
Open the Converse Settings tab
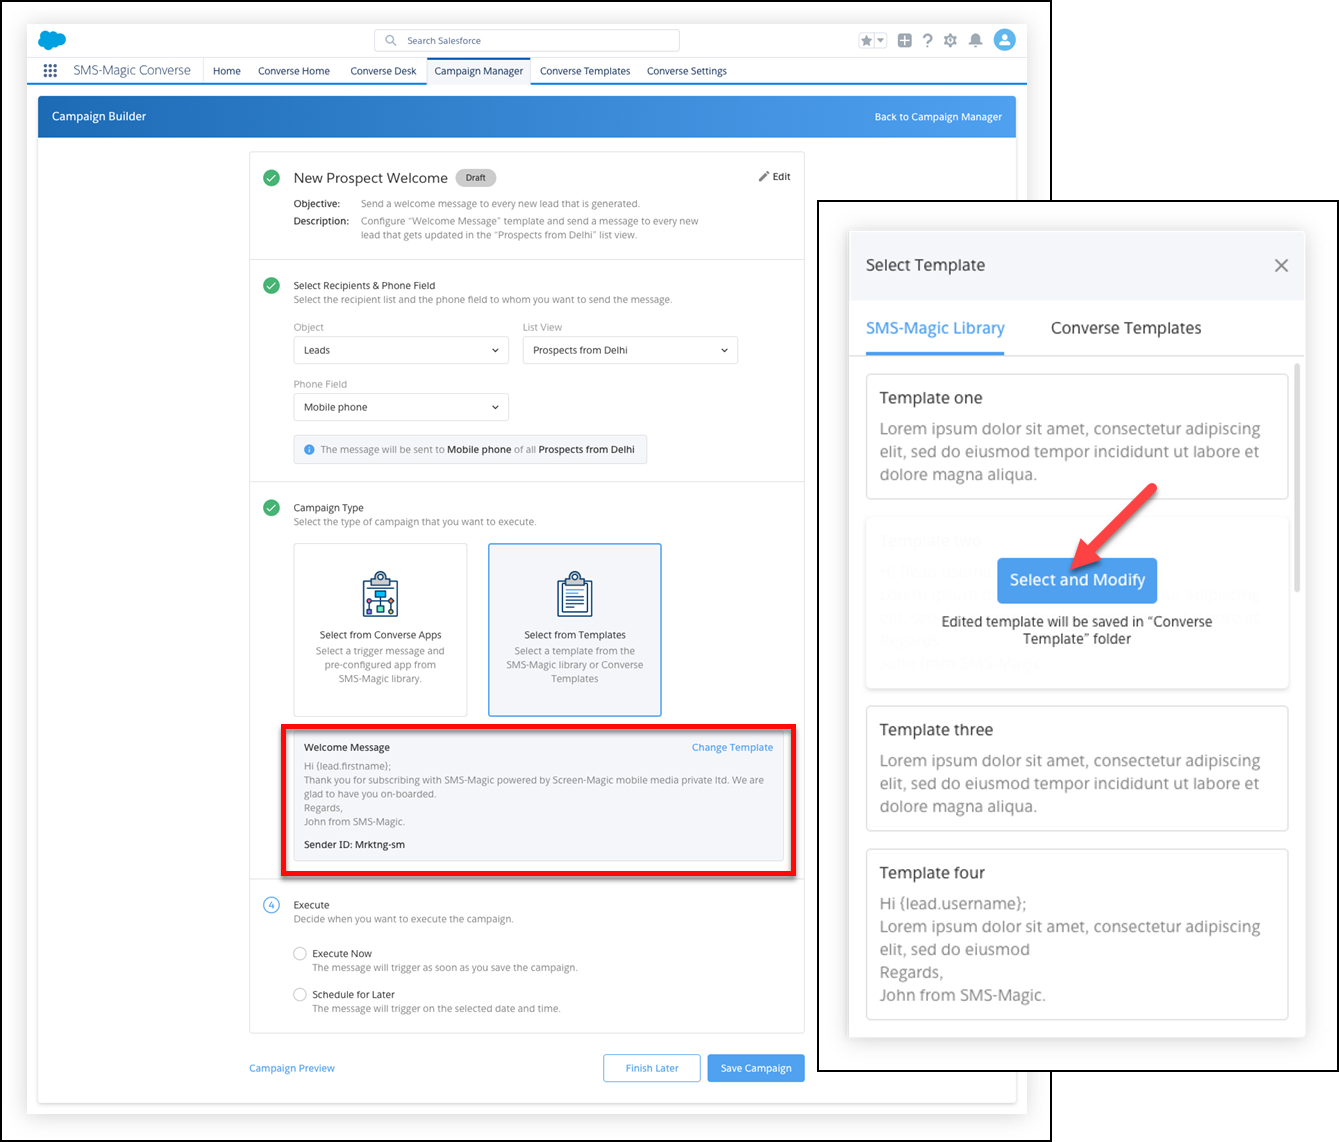point(687,71)
